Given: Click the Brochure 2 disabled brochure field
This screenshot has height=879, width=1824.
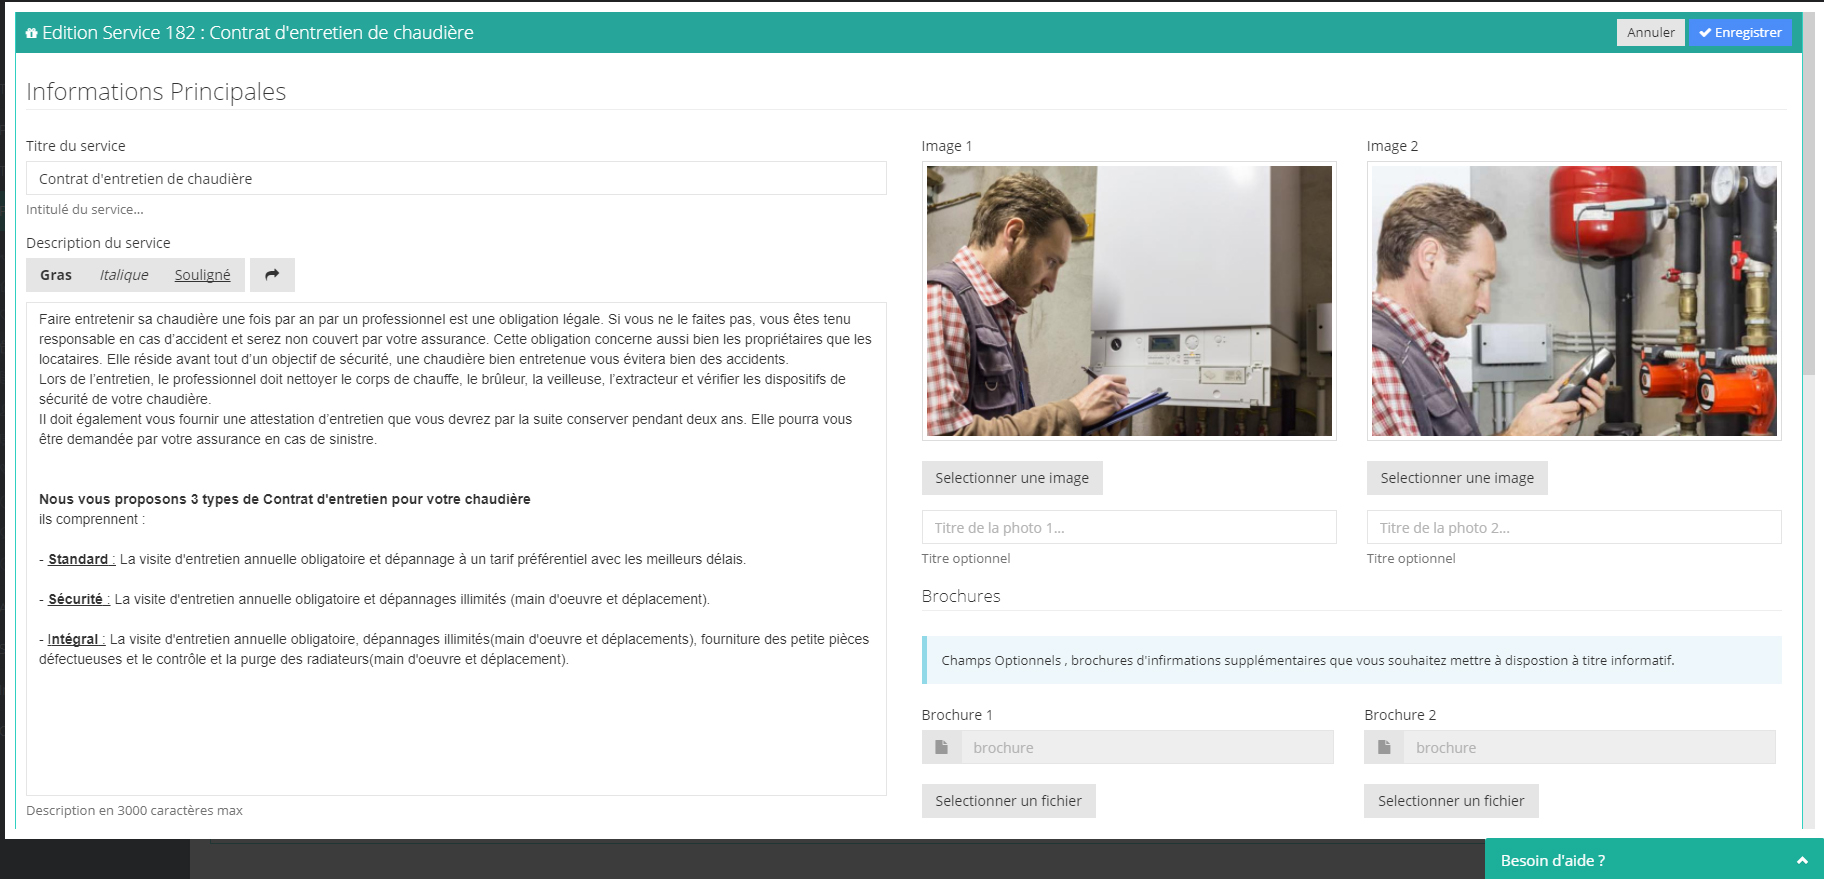Looking at the screenshot, I should coord(1590,747).
